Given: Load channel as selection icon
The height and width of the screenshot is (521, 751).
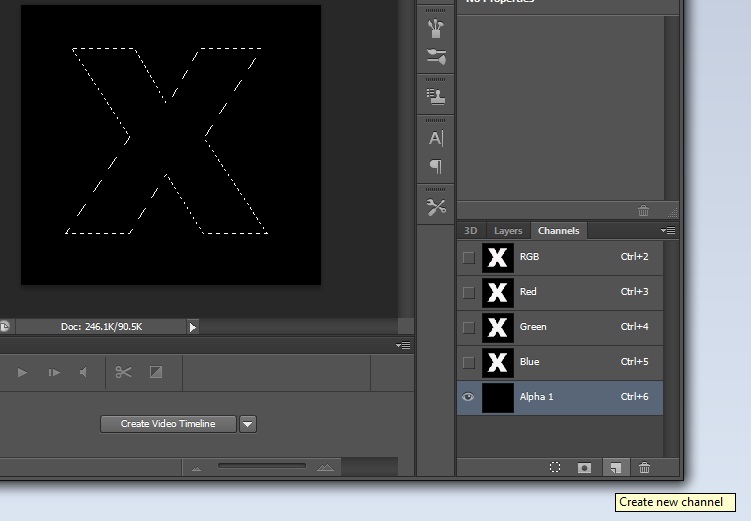Looking at the screenshot, I should 555,467.
